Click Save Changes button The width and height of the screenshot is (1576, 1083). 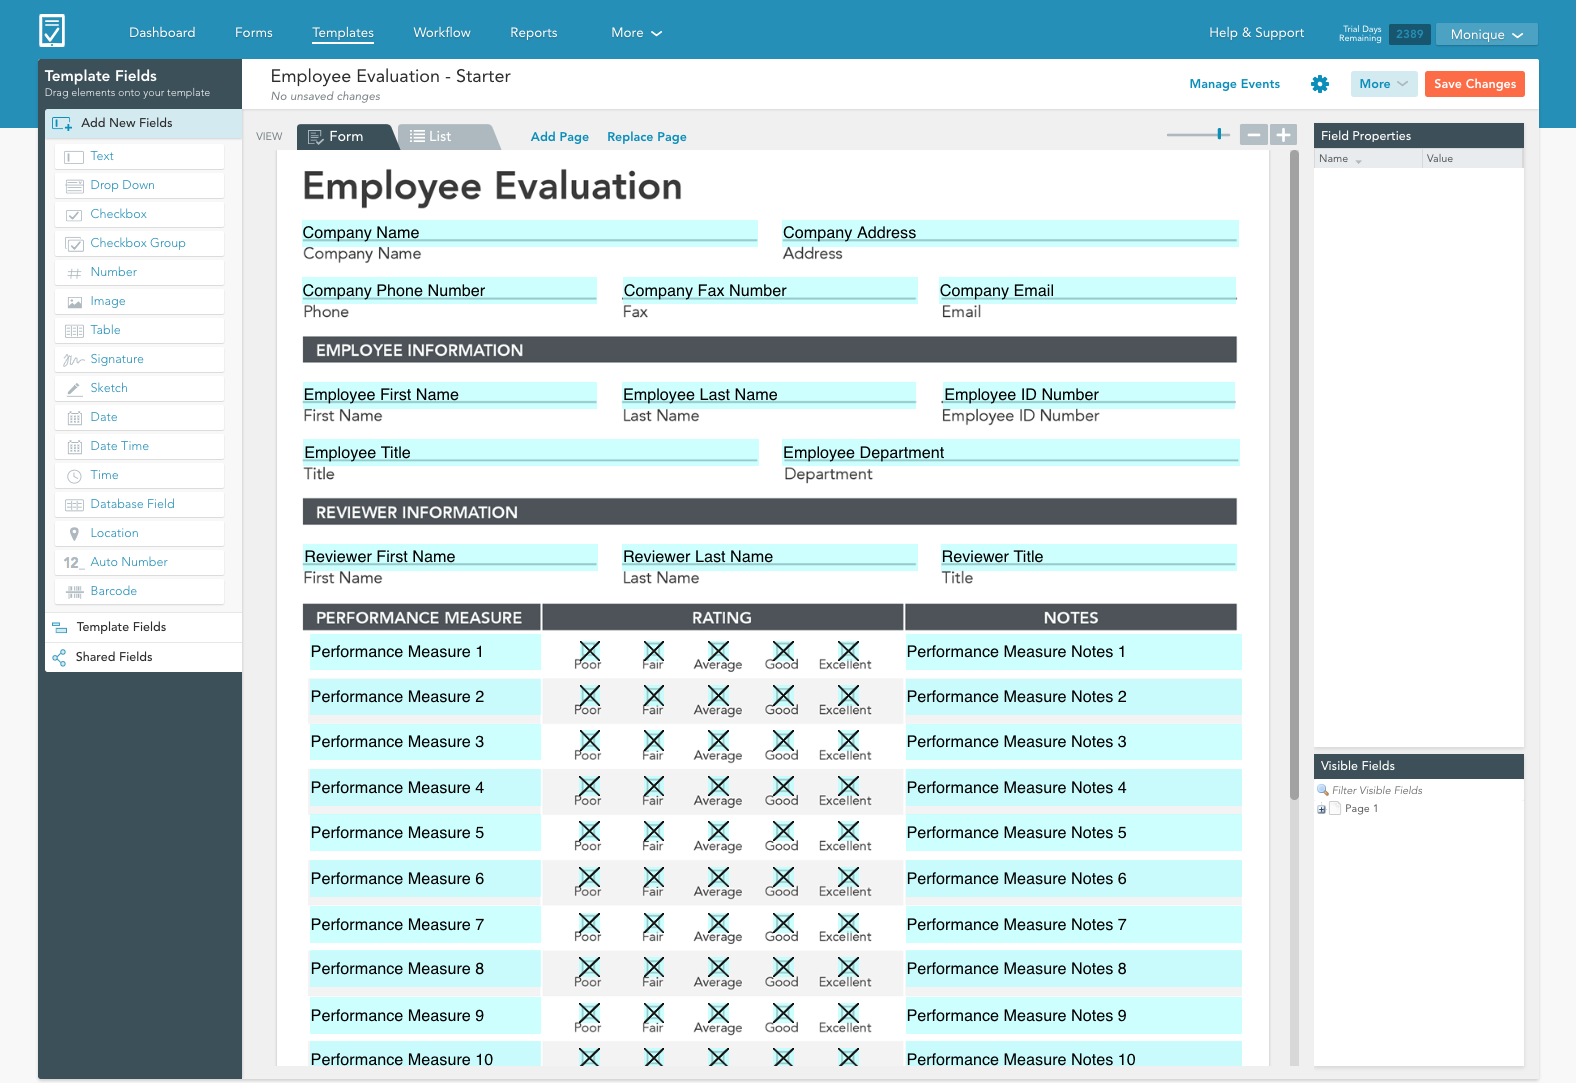coord(1475,84)
